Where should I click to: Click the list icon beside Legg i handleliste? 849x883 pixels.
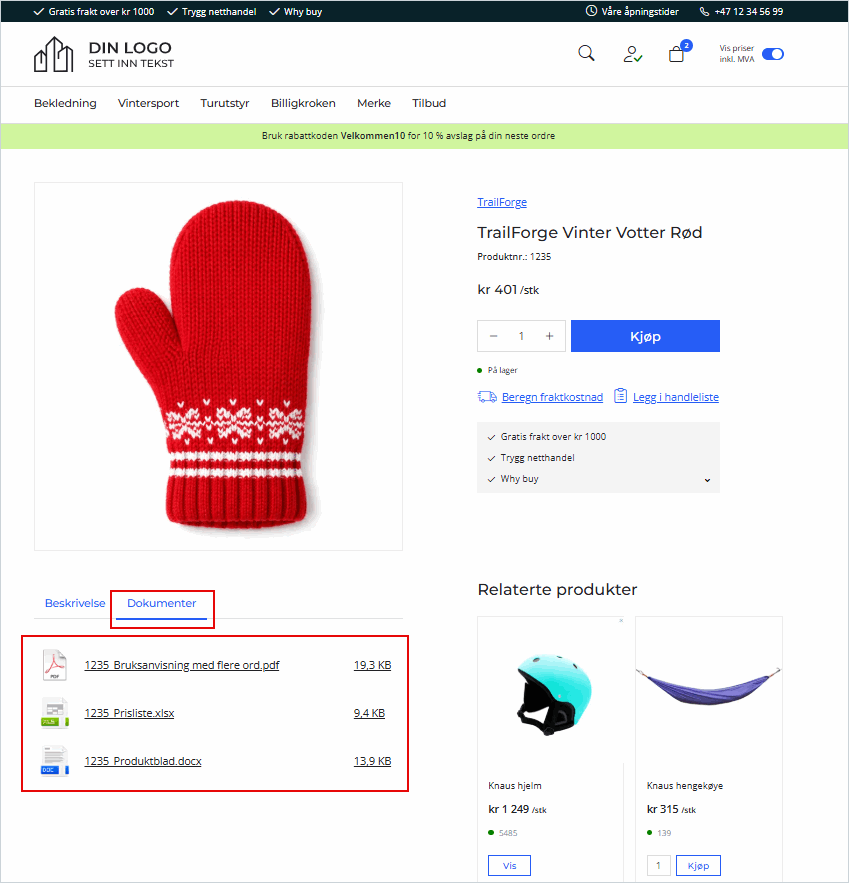(620, 396)
